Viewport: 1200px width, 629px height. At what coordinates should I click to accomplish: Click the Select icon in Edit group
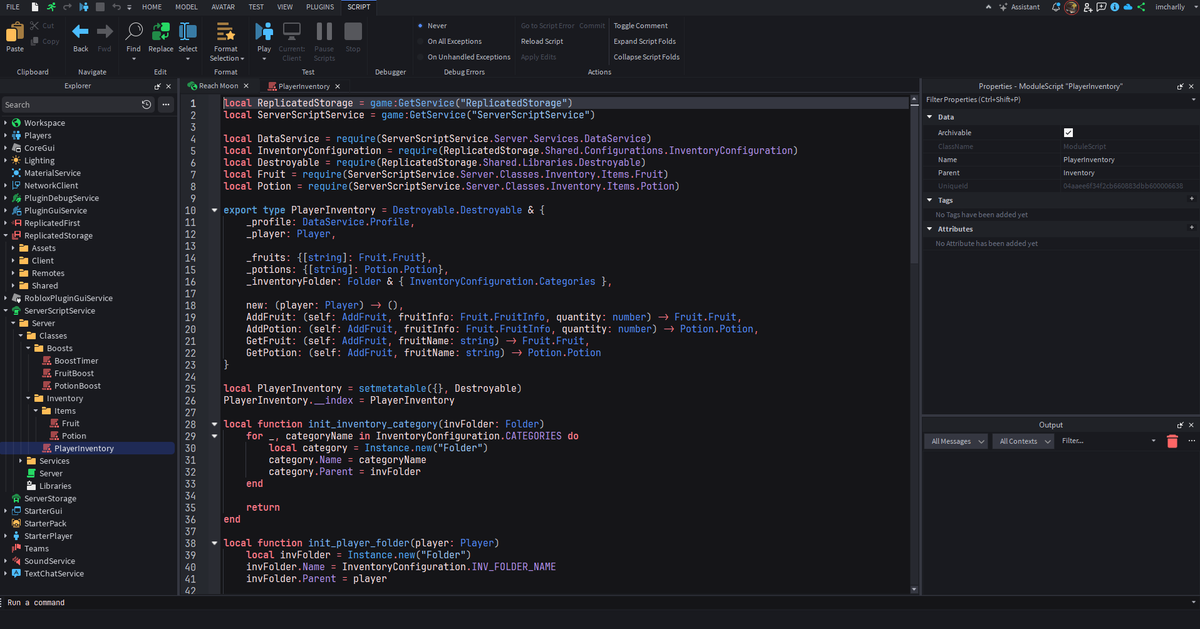188,32
